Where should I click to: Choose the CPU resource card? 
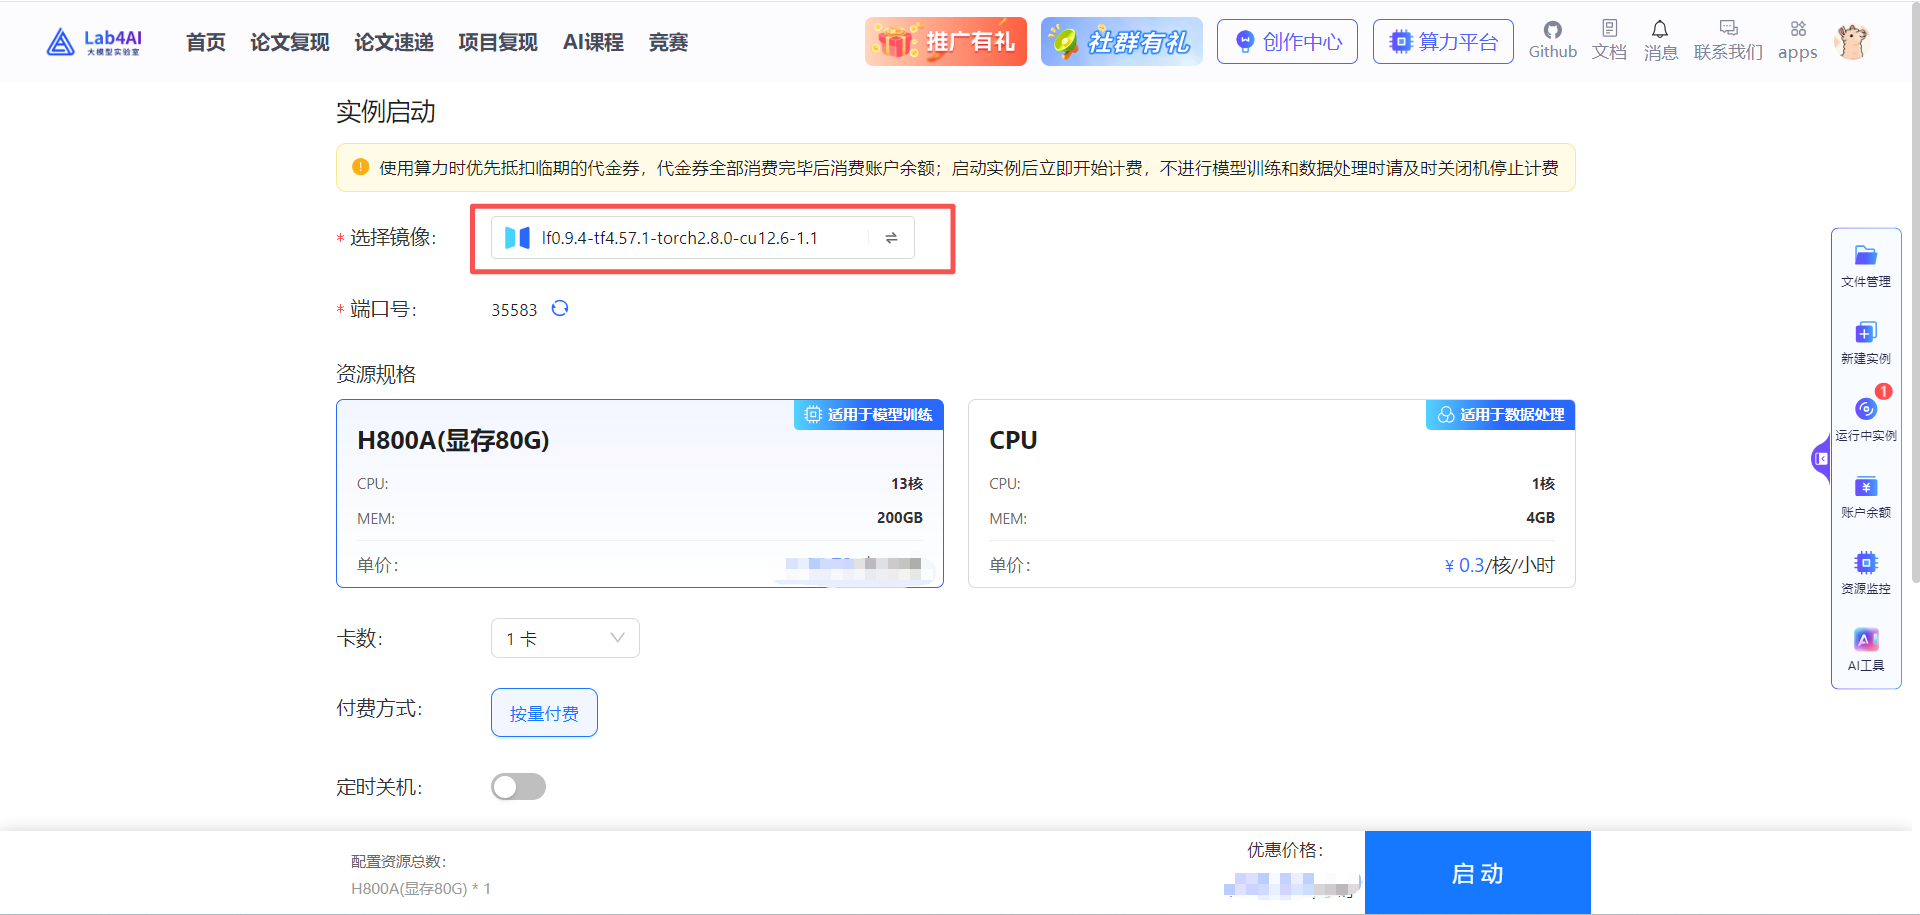coord(1270,492)
